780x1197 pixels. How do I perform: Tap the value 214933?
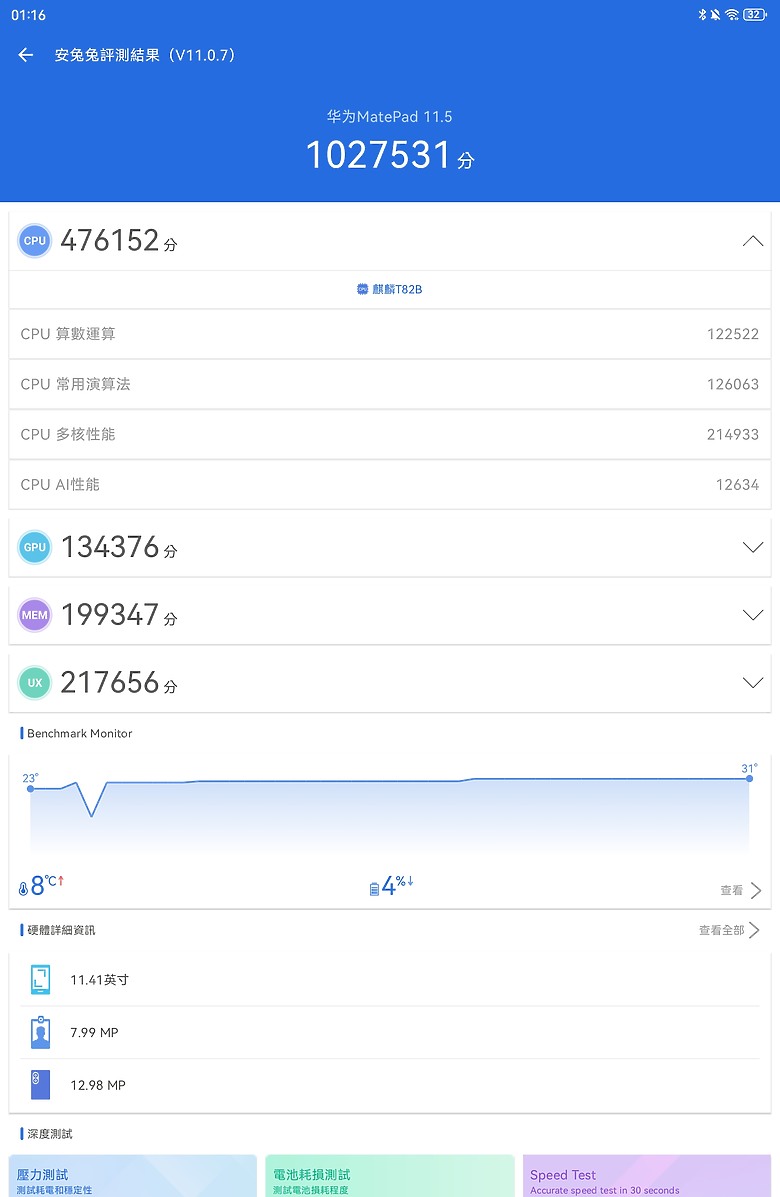click(733, 434)
